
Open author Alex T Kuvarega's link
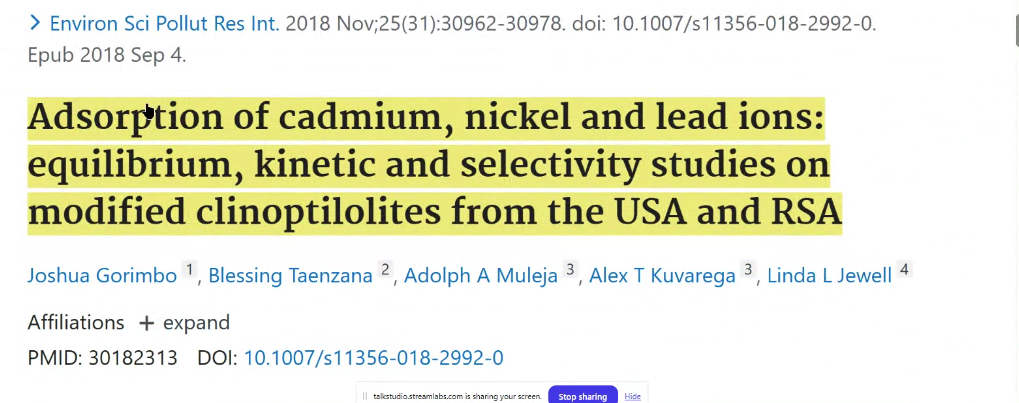(662, 276)
